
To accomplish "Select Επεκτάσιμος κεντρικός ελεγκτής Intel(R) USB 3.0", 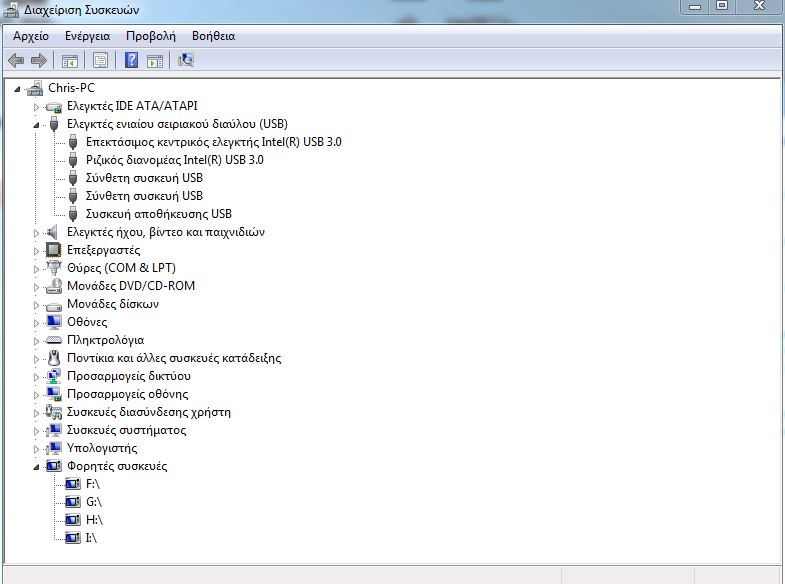I will click(x=214, y=142).
